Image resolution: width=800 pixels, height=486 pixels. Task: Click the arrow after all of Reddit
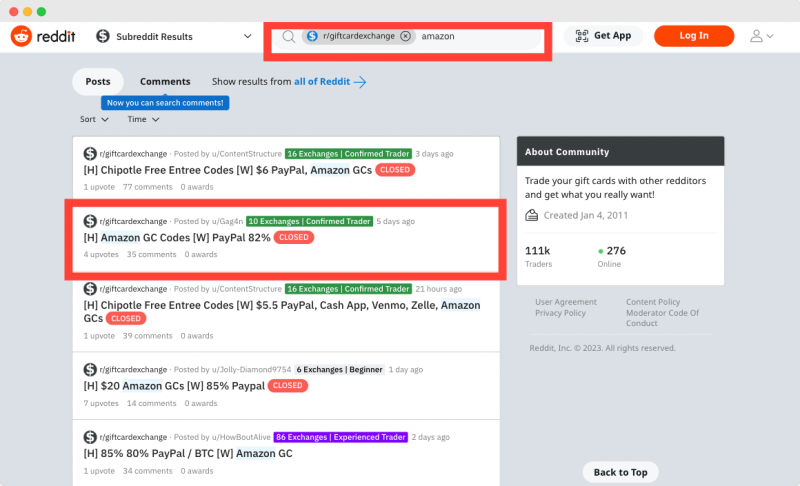[360, 82]
